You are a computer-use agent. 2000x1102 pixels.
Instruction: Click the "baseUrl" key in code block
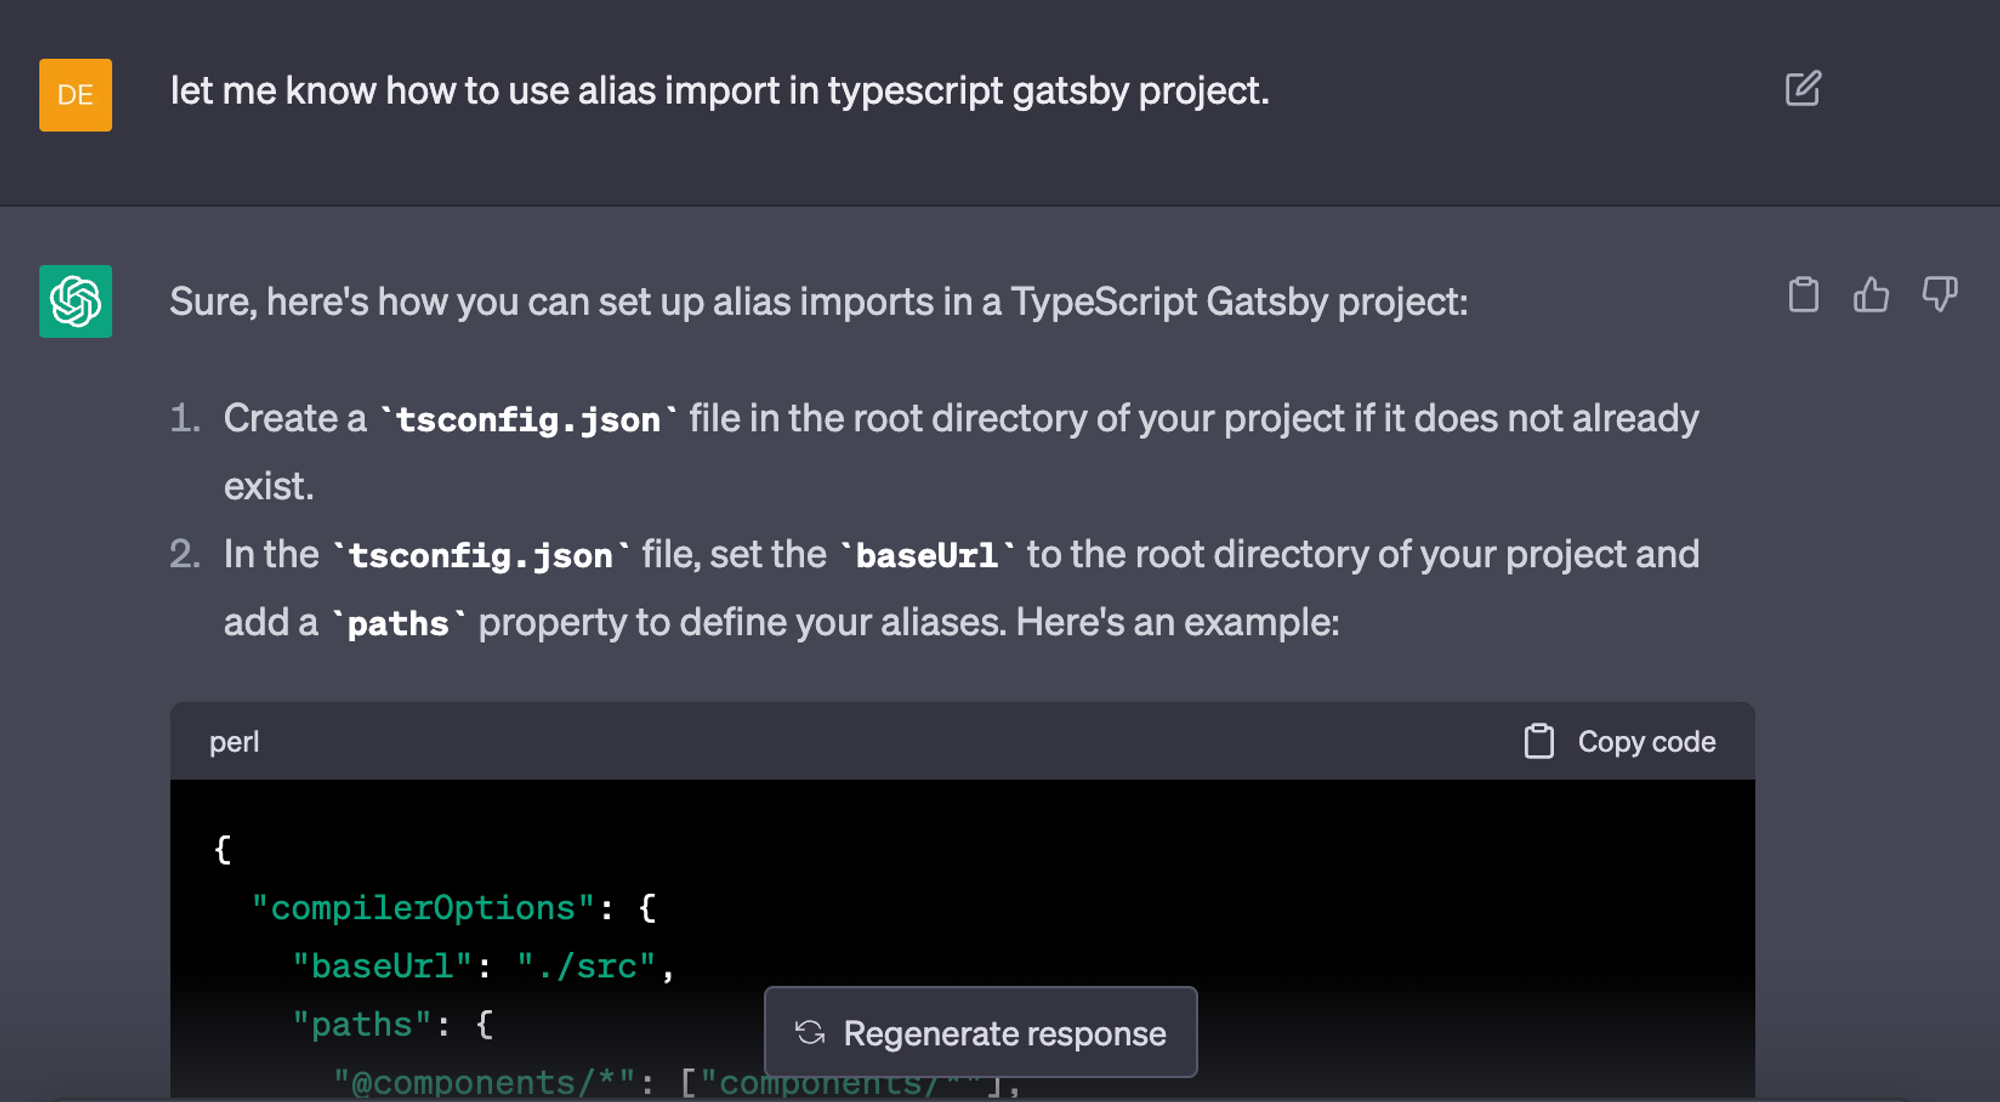point(382,966)
